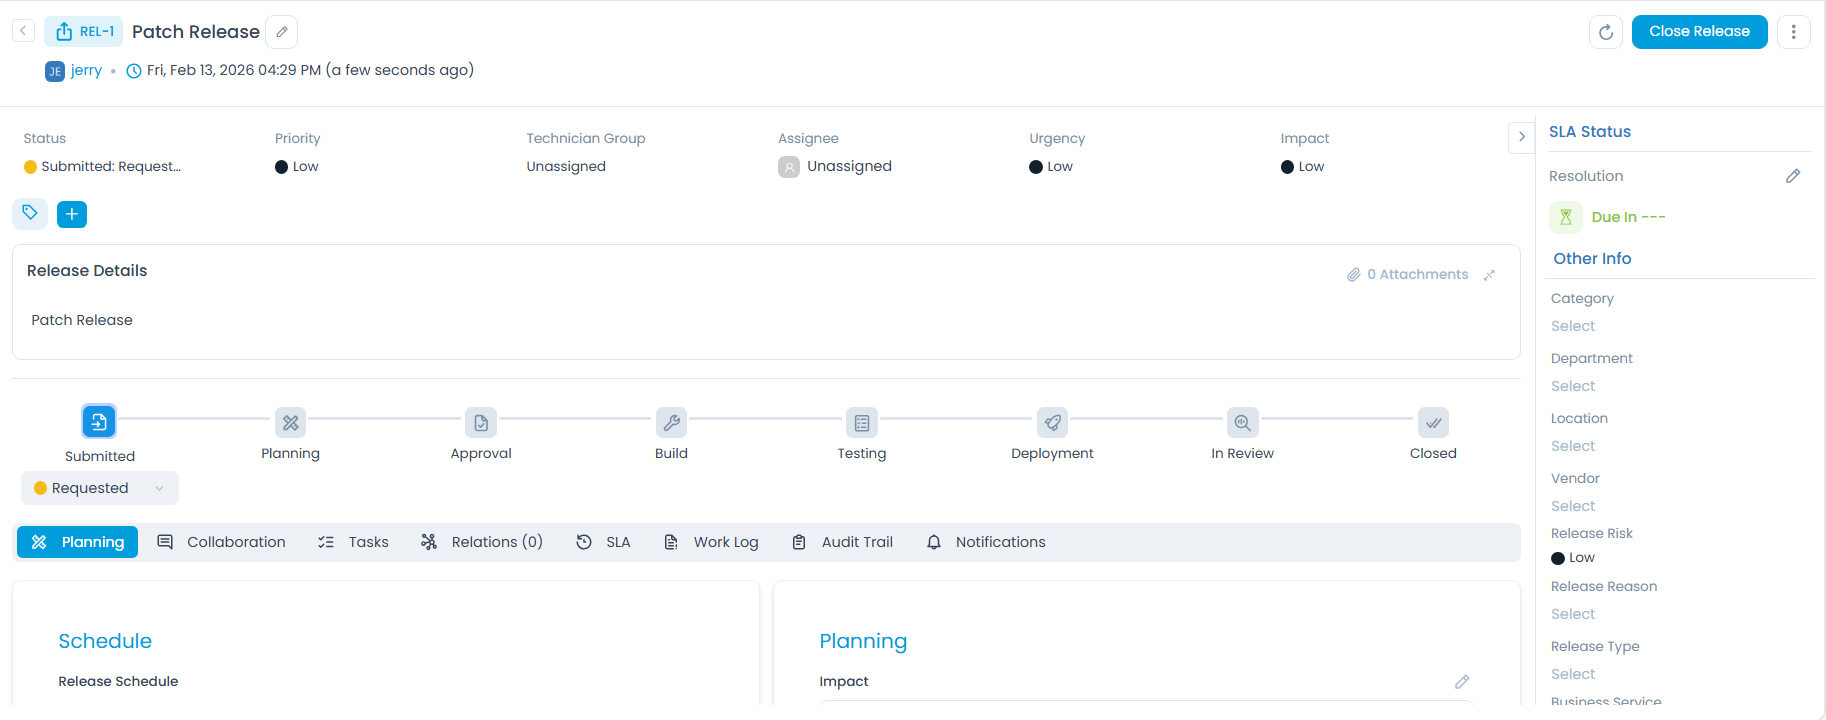Expand the attachments area arrows icon

[x=1489, y=275]
